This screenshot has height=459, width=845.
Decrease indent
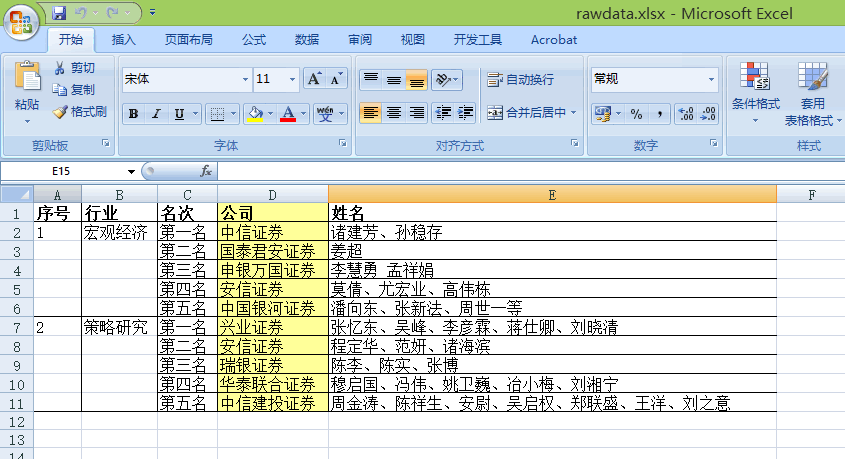click(443, 113)
